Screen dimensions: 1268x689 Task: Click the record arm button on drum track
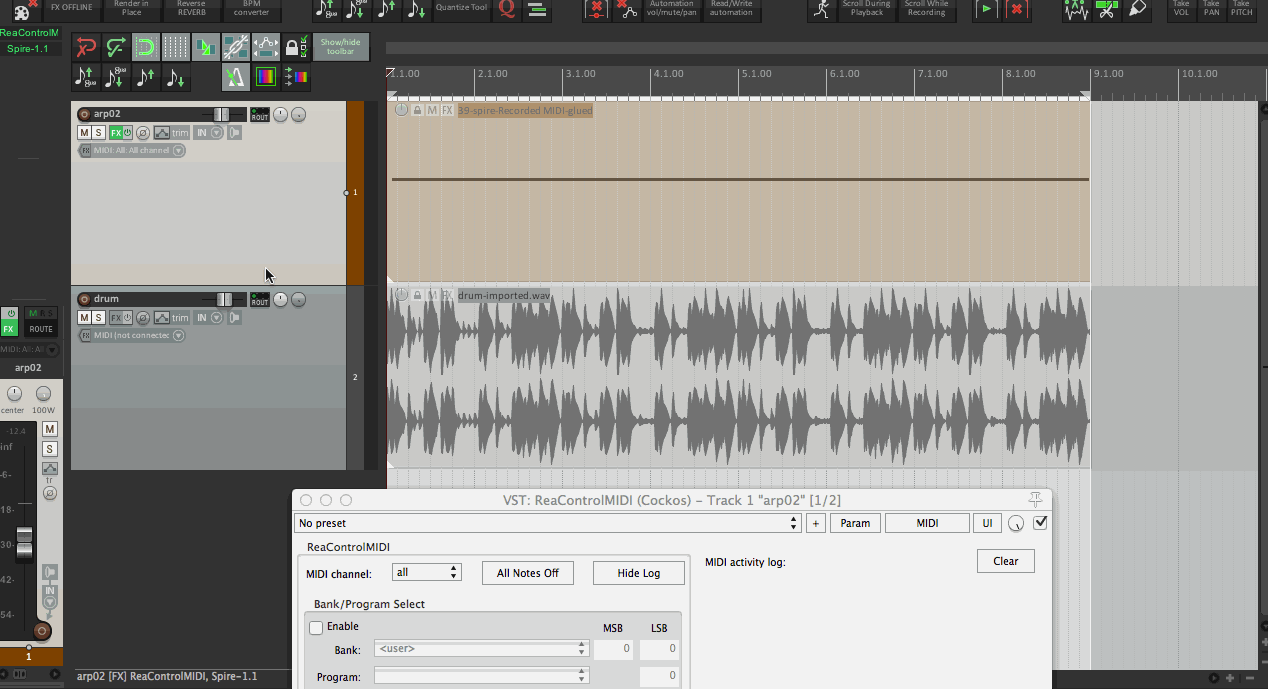[x=84, y=299]
